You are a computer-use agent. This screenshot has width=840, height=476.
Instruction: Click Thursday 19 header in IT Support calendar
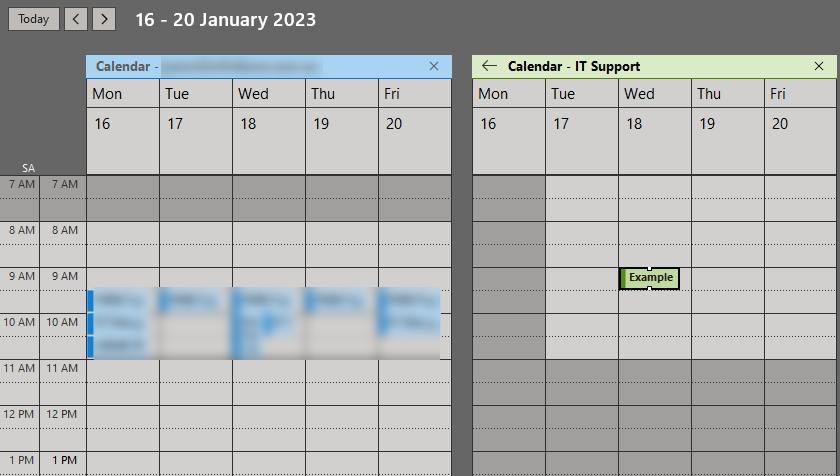[728, 125]
